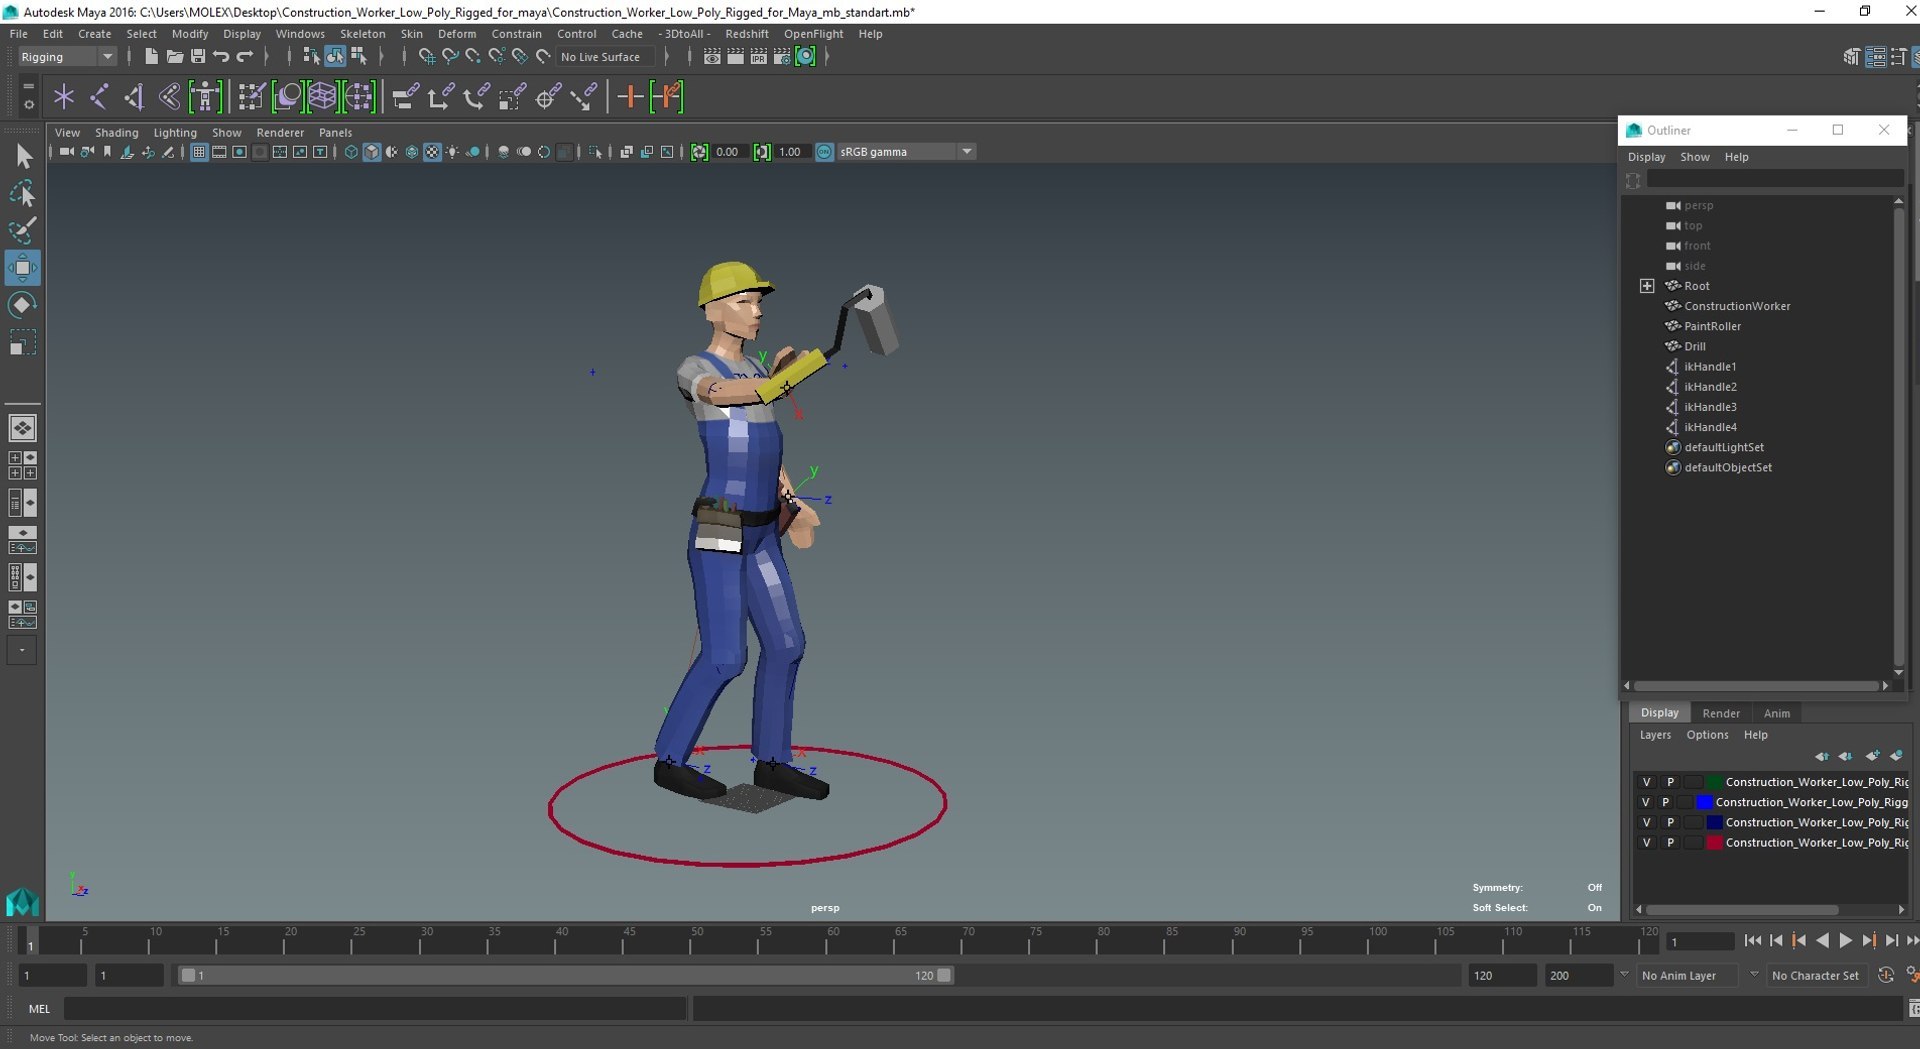
Task: Go to start of playback range
Action: coord(1753,941)
